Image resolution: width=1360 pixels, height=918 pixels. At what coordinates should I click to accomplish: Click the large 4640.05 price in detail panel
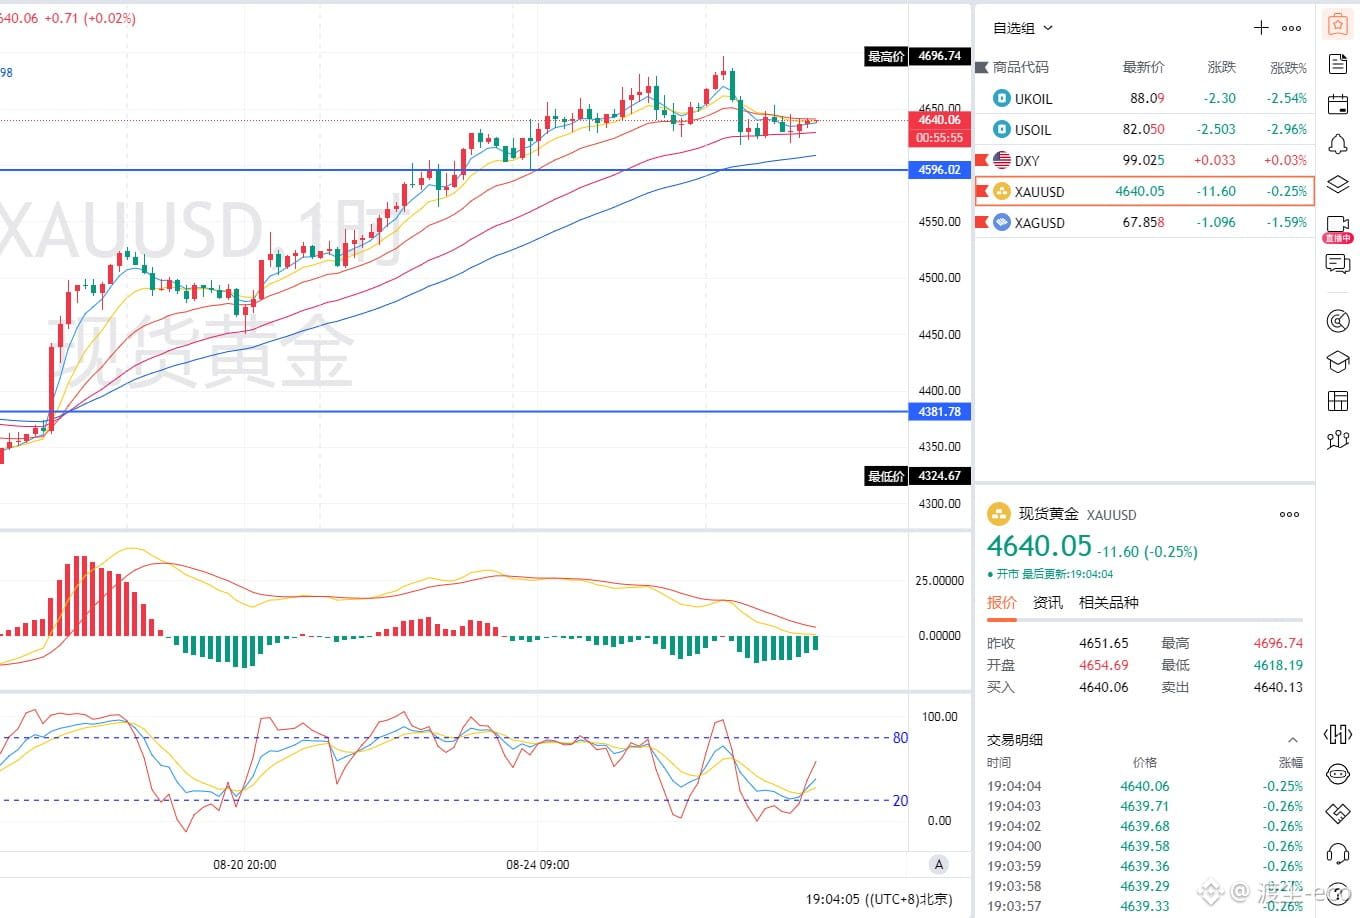pyautogui.click(x=1039, y=546)
